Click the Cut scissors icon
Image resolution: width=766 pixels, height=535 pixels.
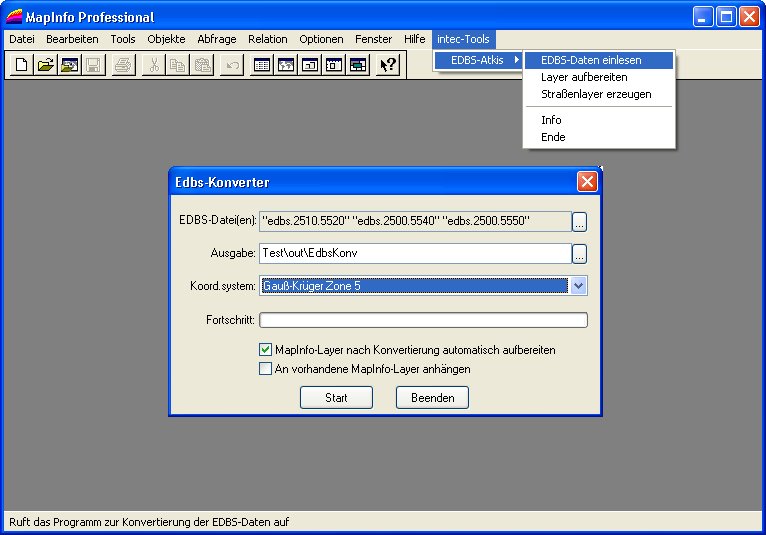click(153, 64)
